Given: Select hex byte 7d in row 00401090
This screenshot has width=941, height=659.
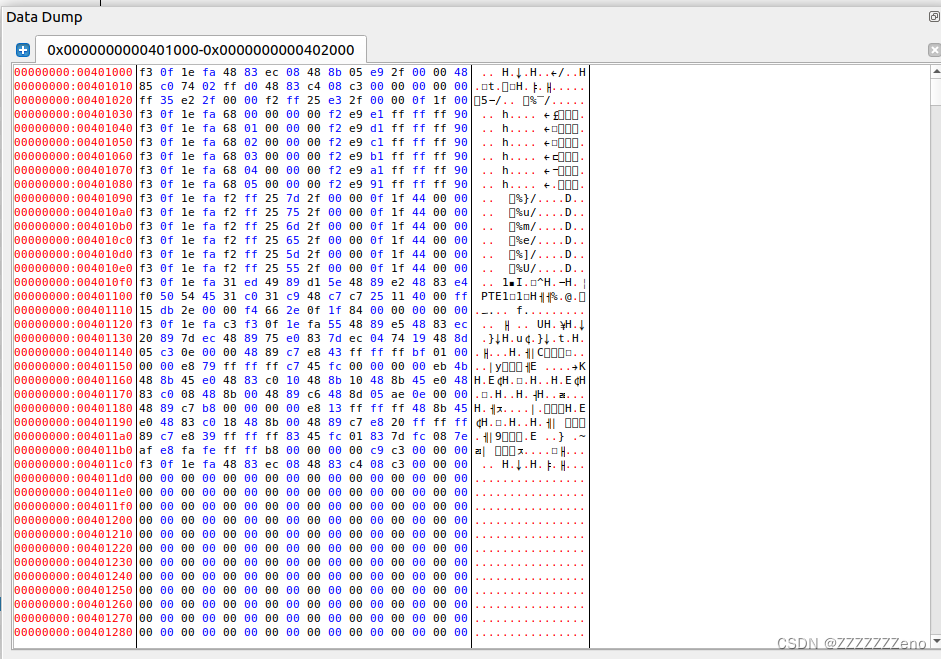Looking at the screenshot, I should 293,198.
